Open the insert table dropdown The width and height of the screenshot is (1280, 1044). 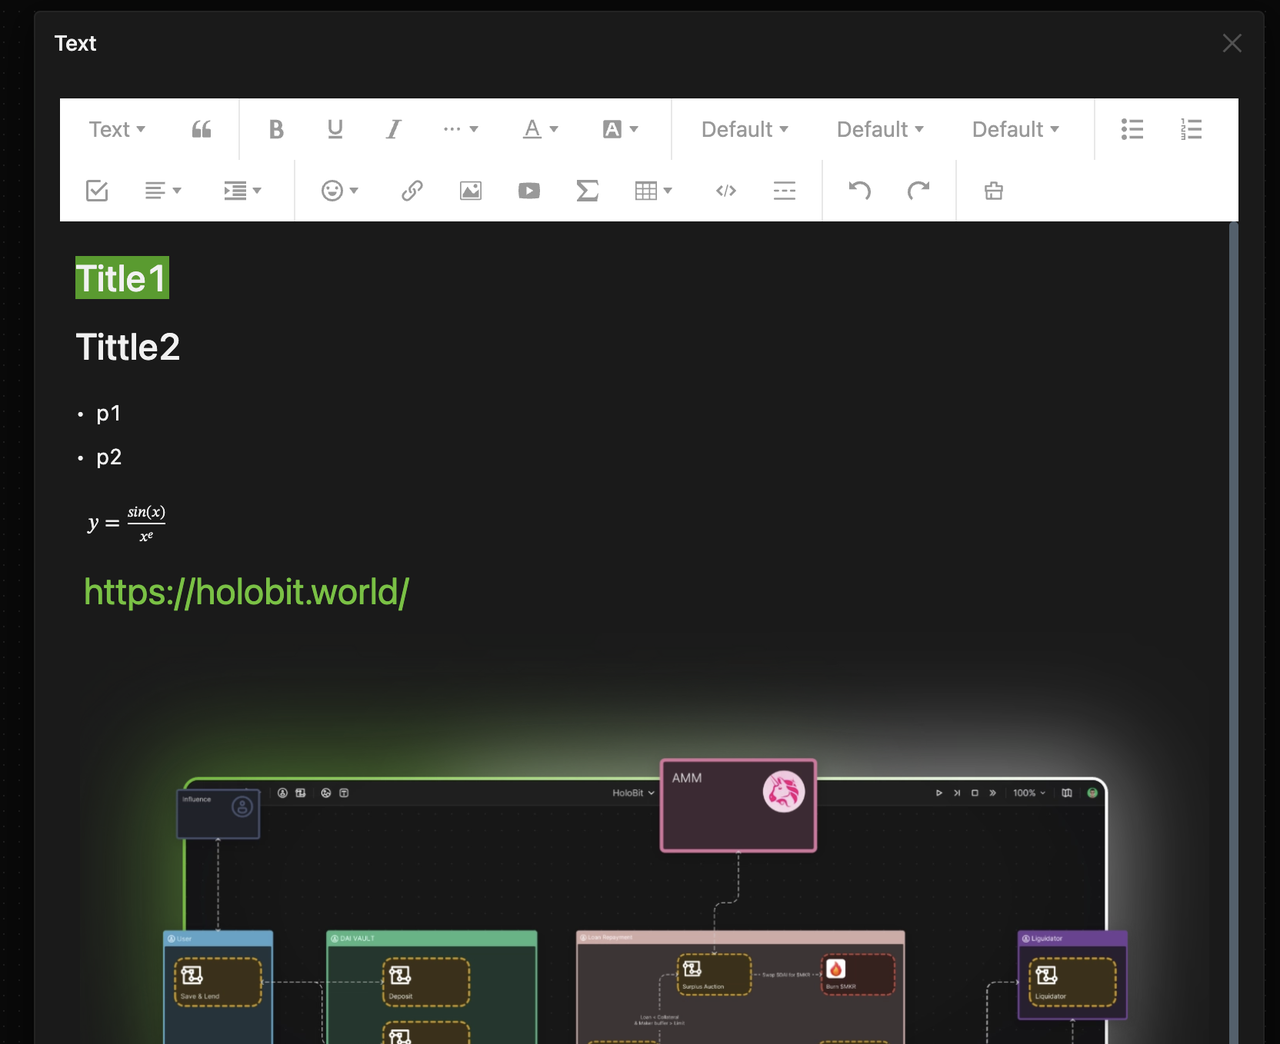coord(653,190)
